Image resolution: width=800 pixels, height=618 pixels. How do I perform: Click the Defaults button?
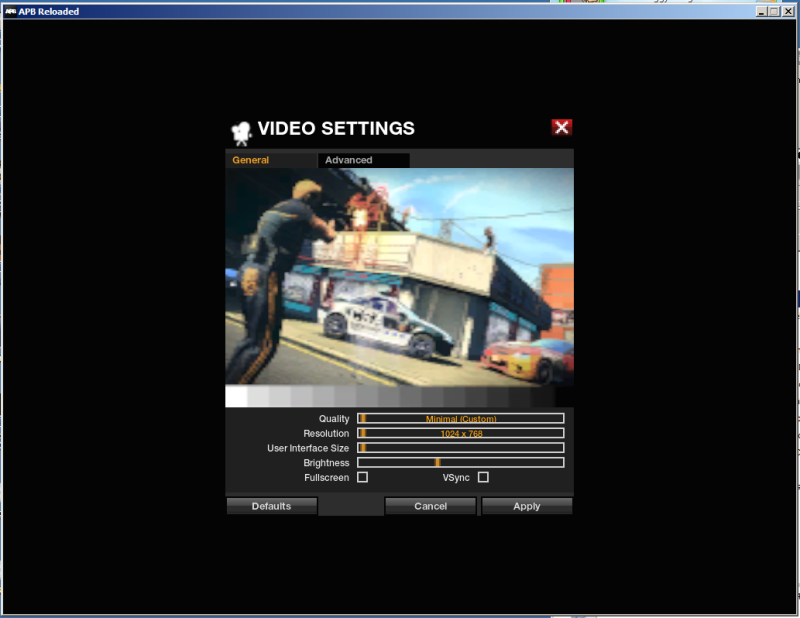(x=271, y=505)
